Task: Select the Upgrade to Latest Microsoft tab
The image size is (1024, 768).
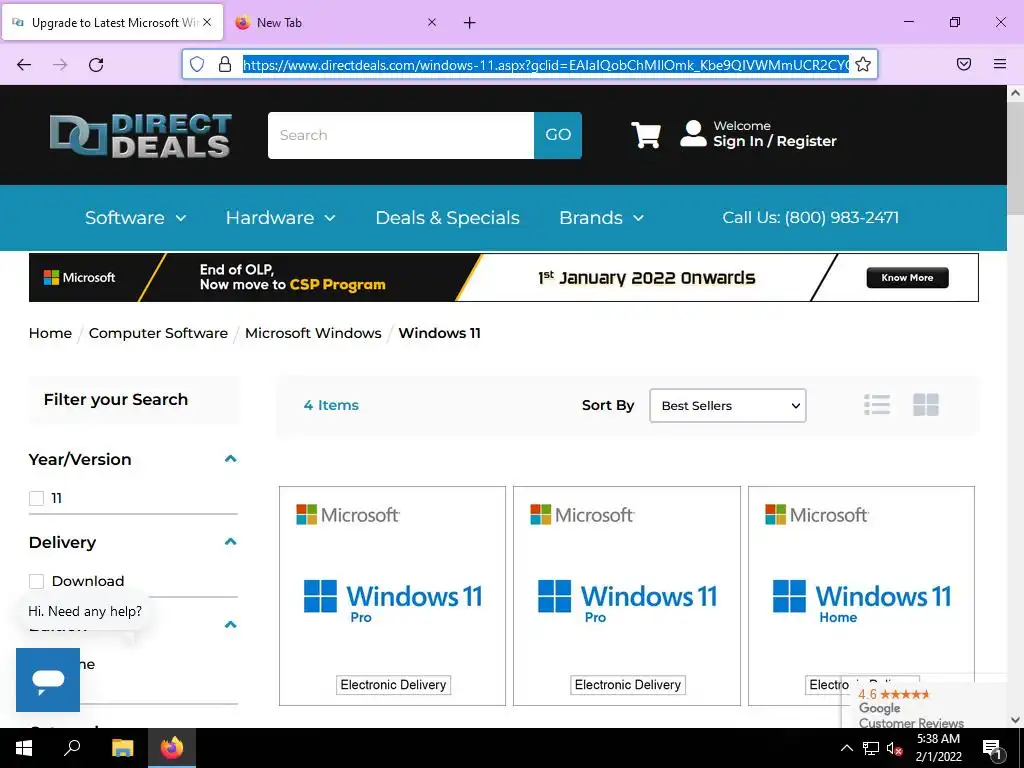Action: click(112, 22)
